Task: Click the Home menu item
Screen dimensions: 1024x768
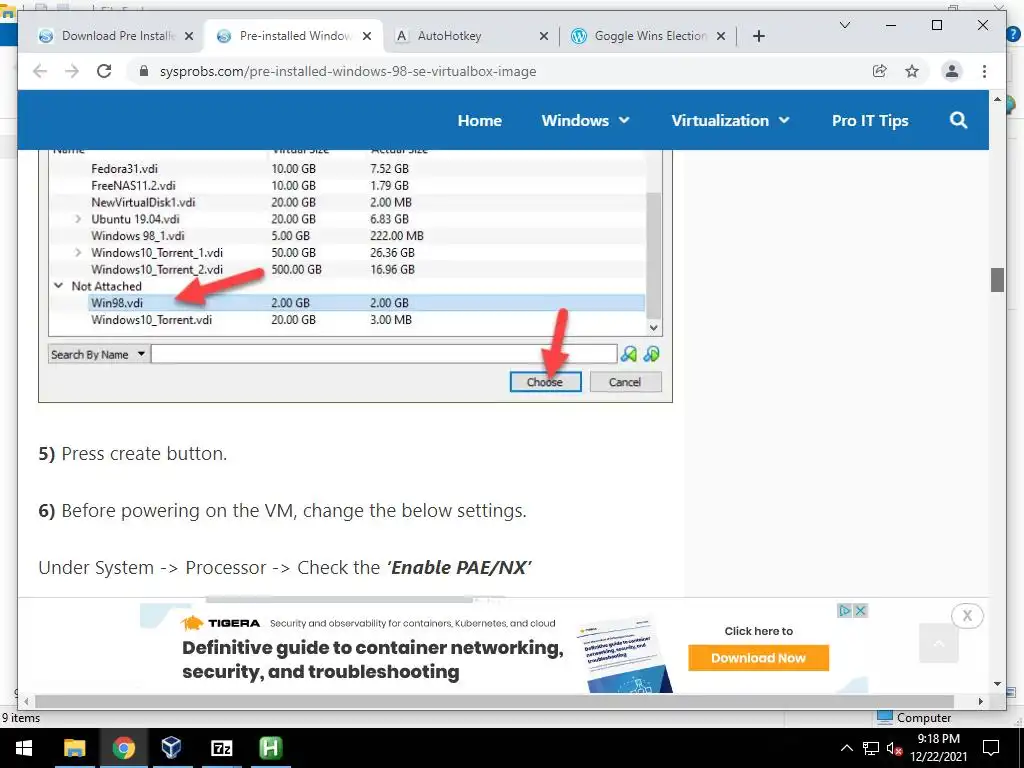Action: pos(479,120)
